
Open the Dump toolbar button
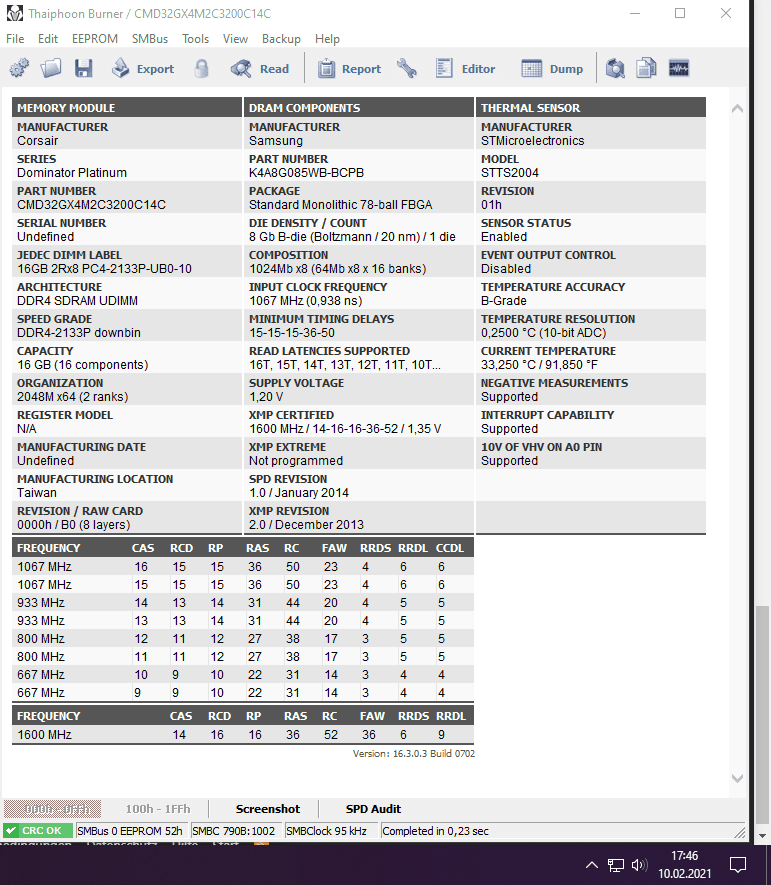551,69
